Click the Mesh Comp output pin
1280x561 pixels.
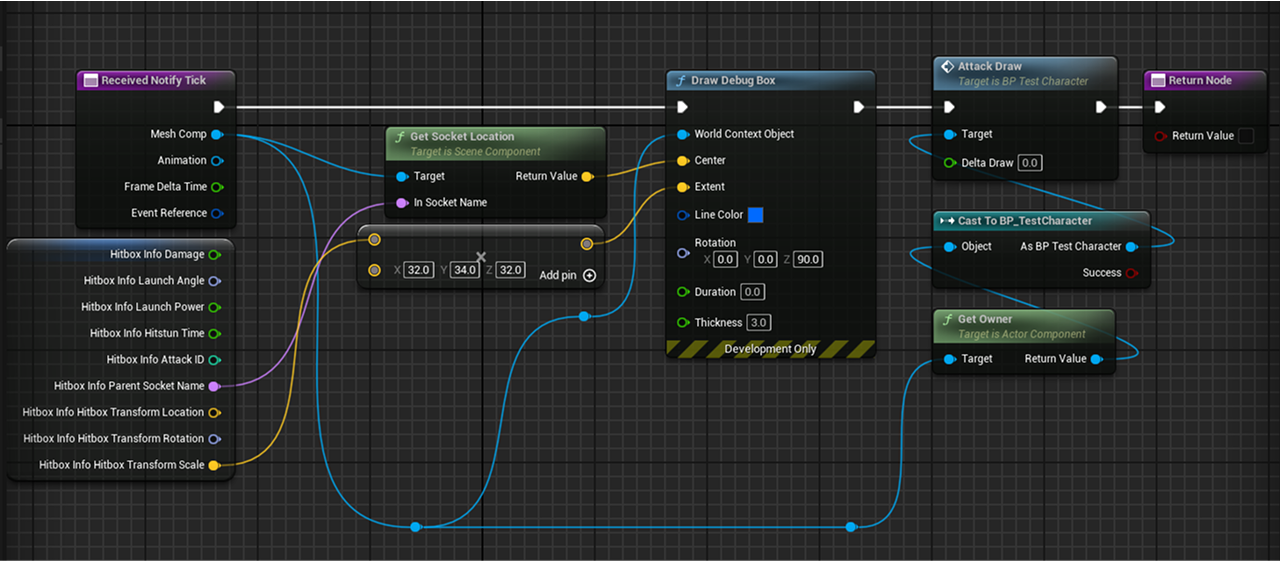point(217,134)
